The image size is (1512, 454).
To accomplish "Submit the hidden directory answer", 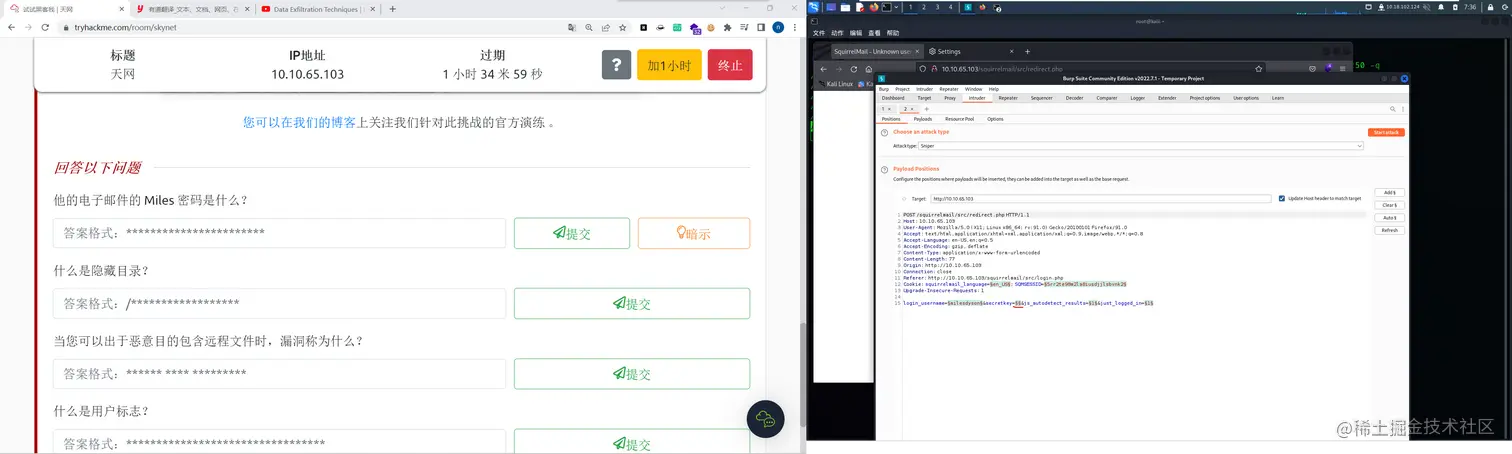I will click(x=632, y=303).
